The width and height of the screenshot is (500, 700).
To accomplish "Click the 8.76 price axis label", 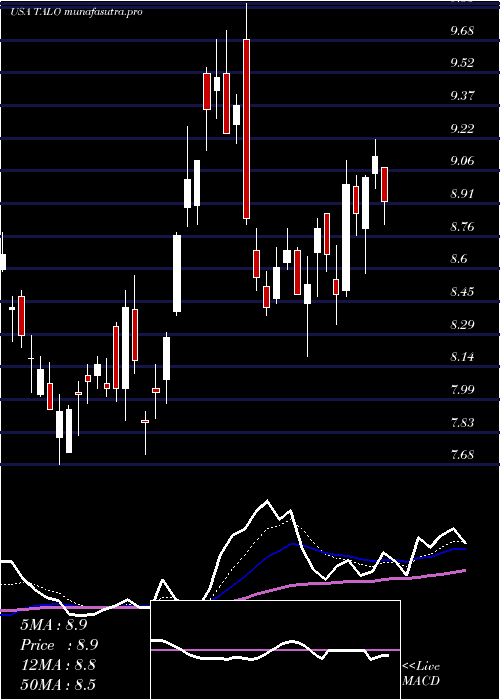I will pos(462,227).
